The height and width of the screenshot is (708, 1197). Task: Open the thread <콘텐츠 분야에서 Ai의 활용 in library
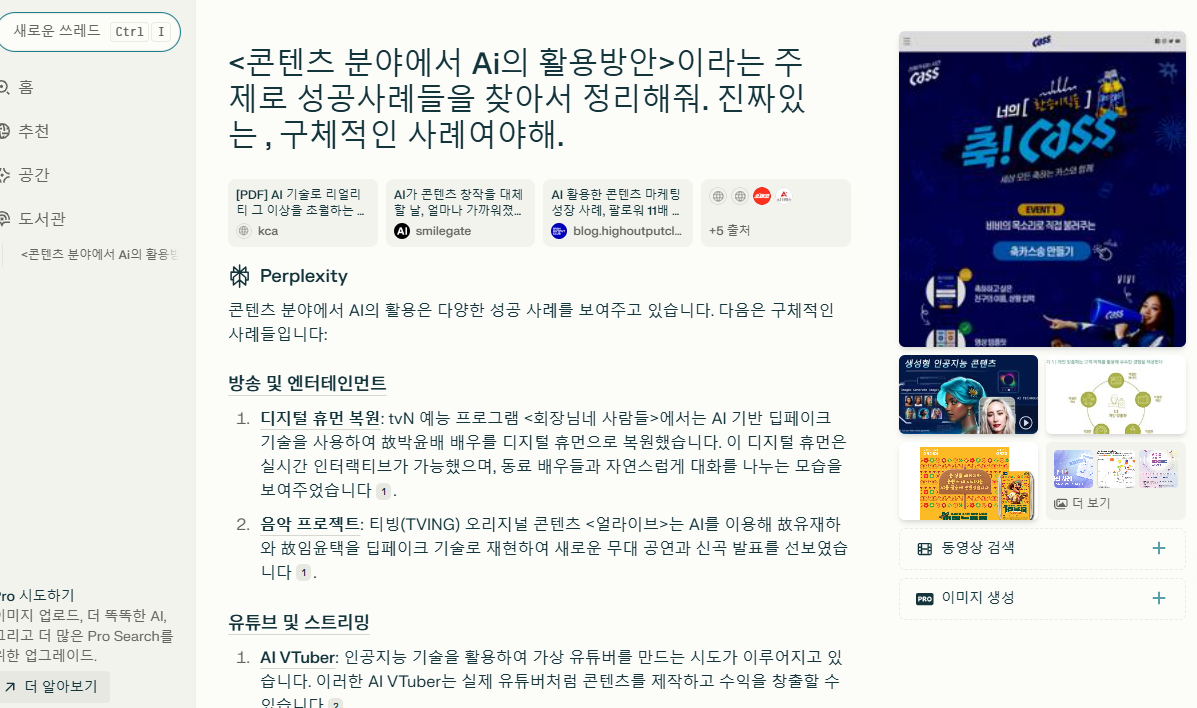99,254
